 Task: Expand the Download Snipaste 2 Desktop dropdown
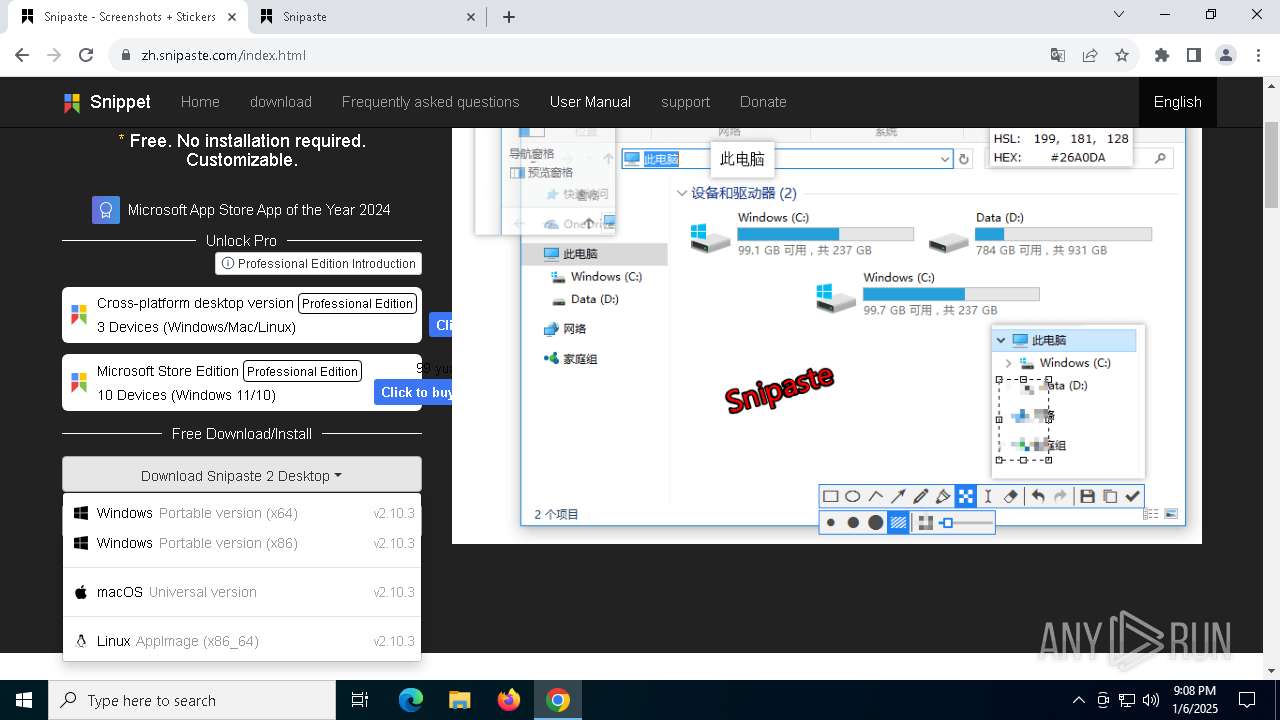pyautogui.click(x=242, y=475)
